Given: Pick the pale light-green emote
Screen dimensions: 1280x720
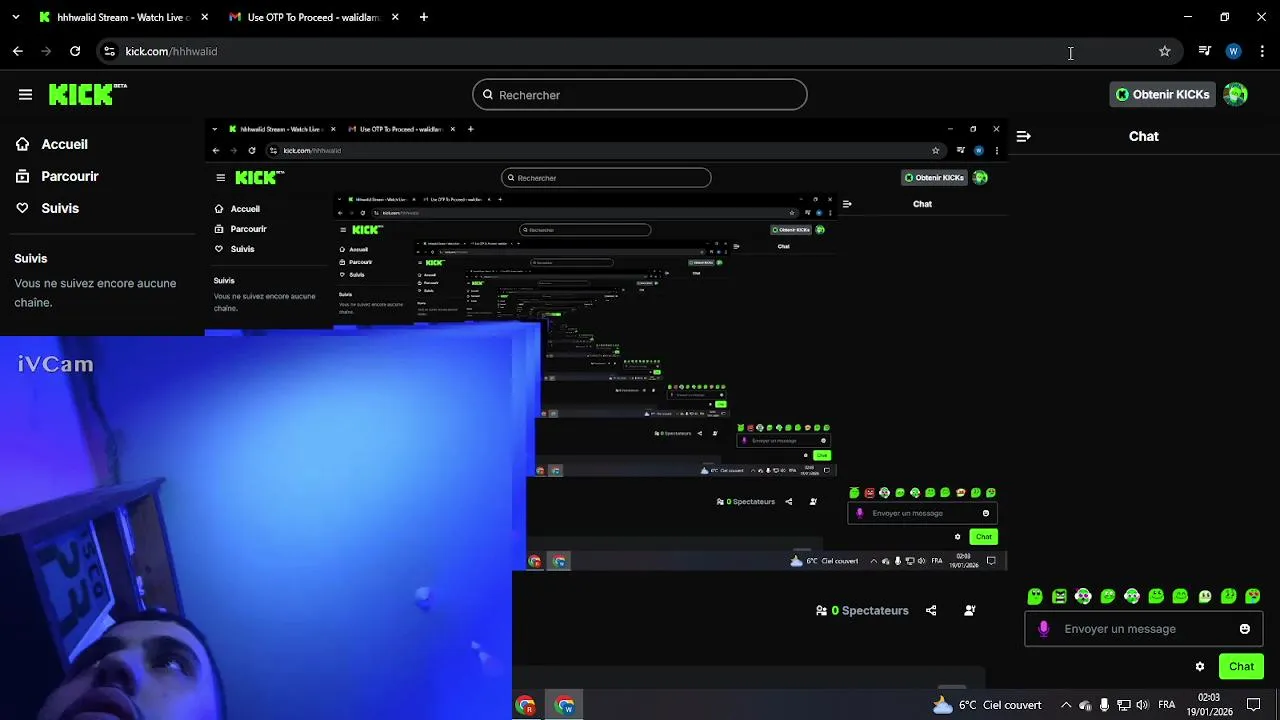Looking at the screenshot, I should [1205, 596].
